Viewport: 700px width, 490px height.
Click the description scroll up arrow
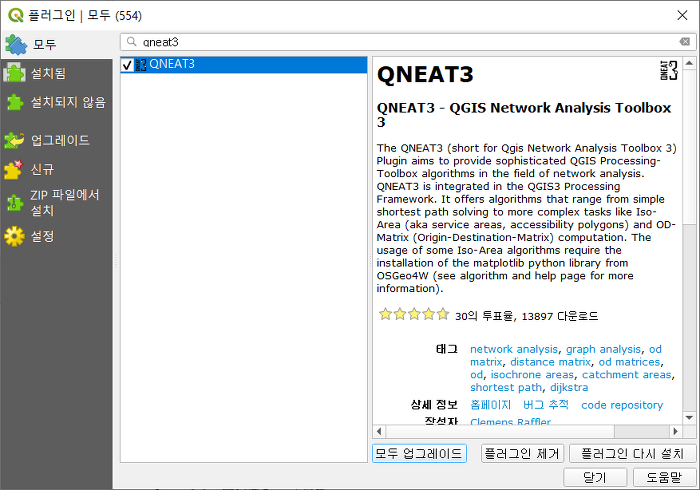(689, 63)
